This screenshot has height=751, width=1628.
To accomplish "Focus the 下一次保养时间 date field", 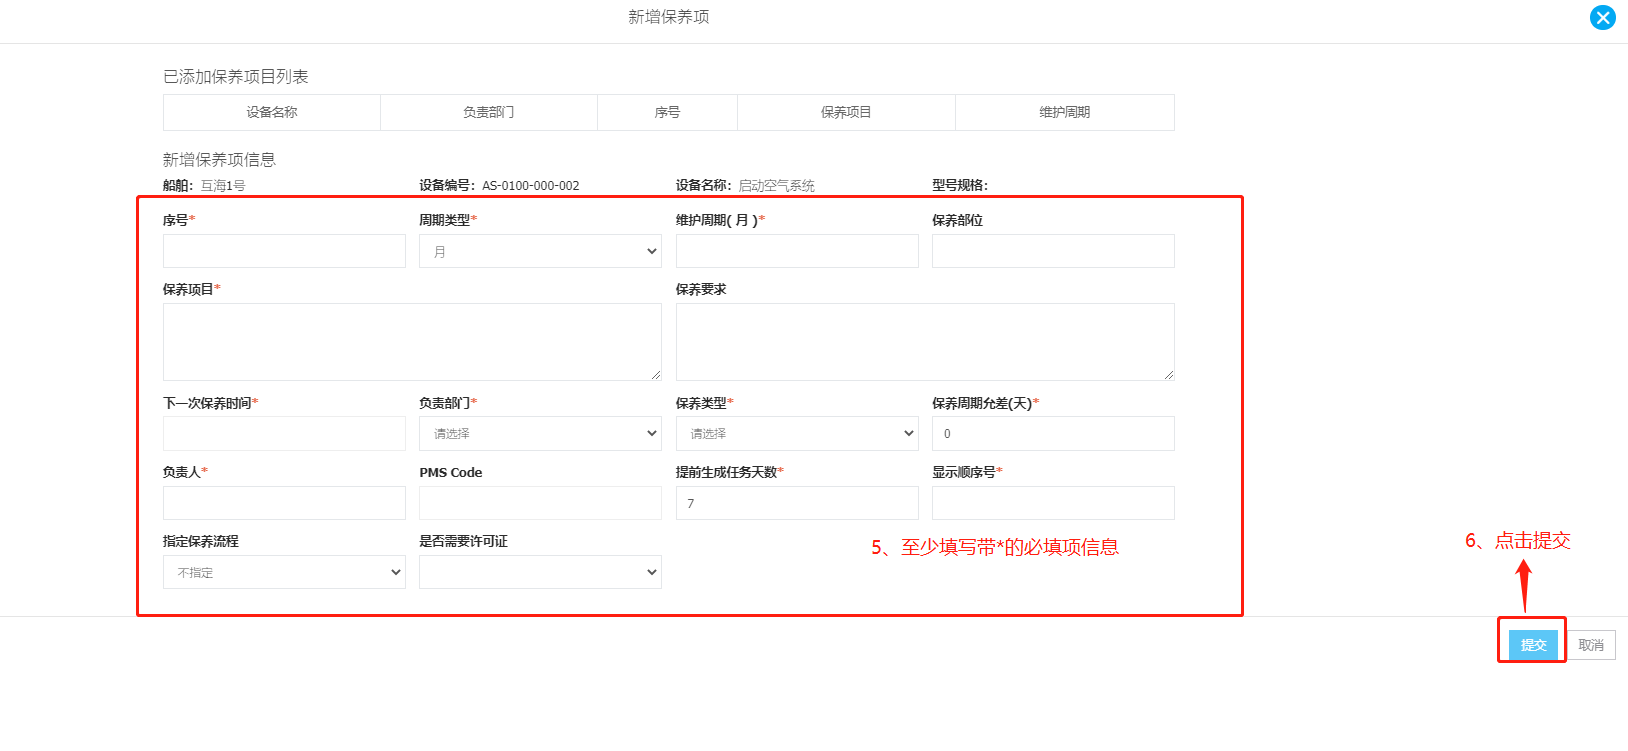I will (284, 434).
